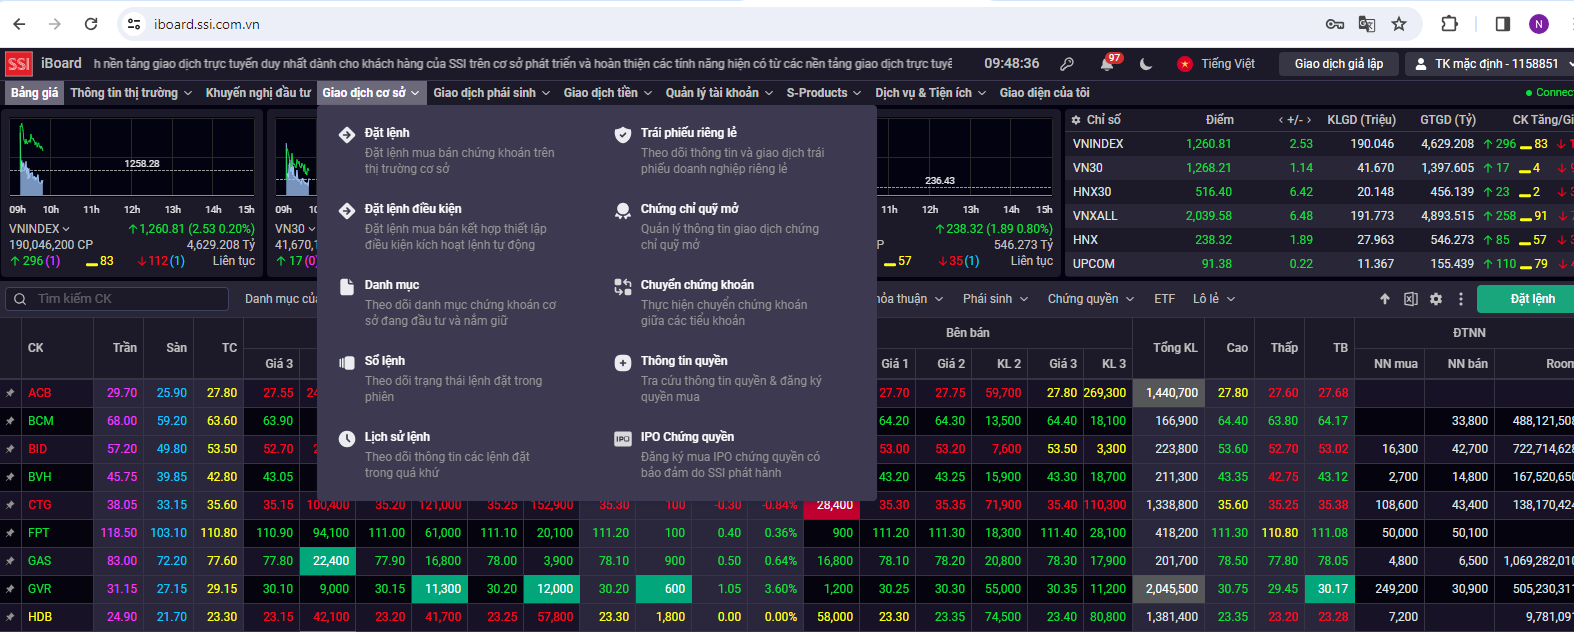Open table settings gear icon
This screenshot has width=1574, height=632.
pyautogui.click(x=1436, y=299)
